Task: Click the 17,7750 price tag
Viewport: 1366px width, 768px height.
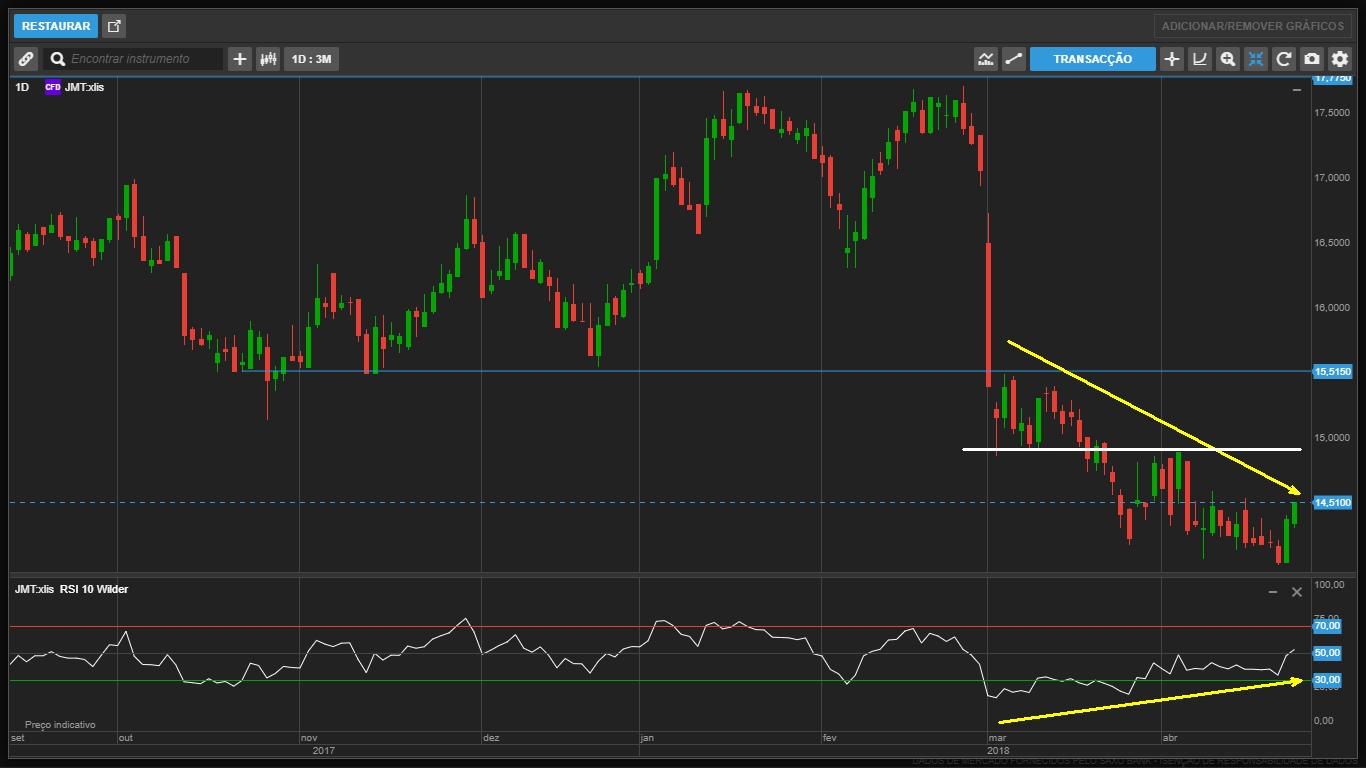Action: (1332, 77)
